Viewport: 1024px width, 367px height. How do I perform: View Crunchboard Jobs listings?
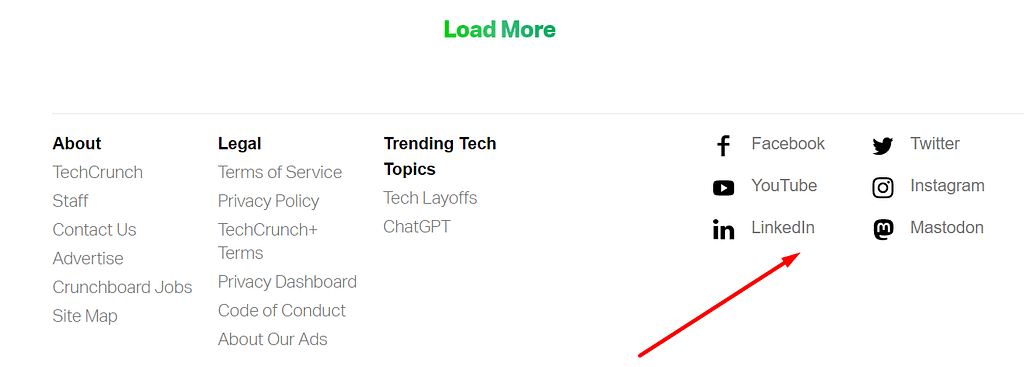123,287
